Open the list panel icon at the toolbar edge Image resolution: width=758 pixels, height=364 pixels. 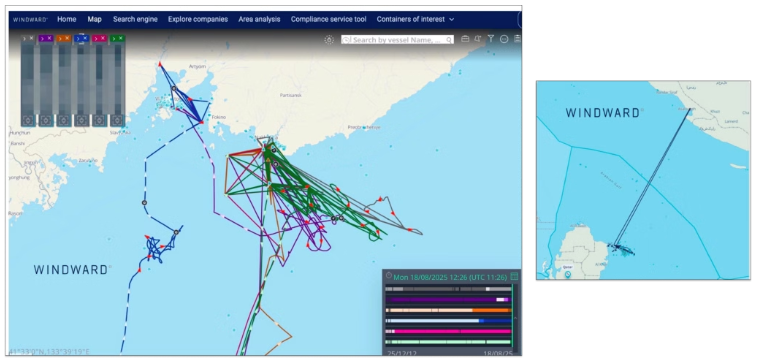[x=517, y=39]
